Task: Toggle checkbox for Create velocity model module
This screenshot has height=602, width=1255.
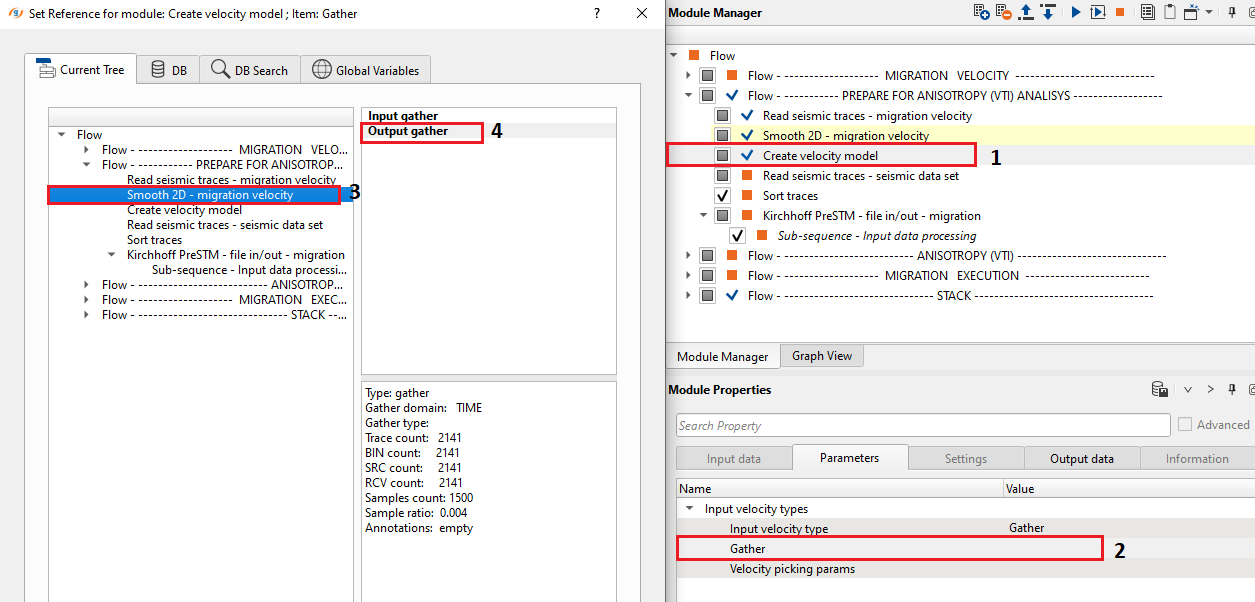Action: pos(722,156)
